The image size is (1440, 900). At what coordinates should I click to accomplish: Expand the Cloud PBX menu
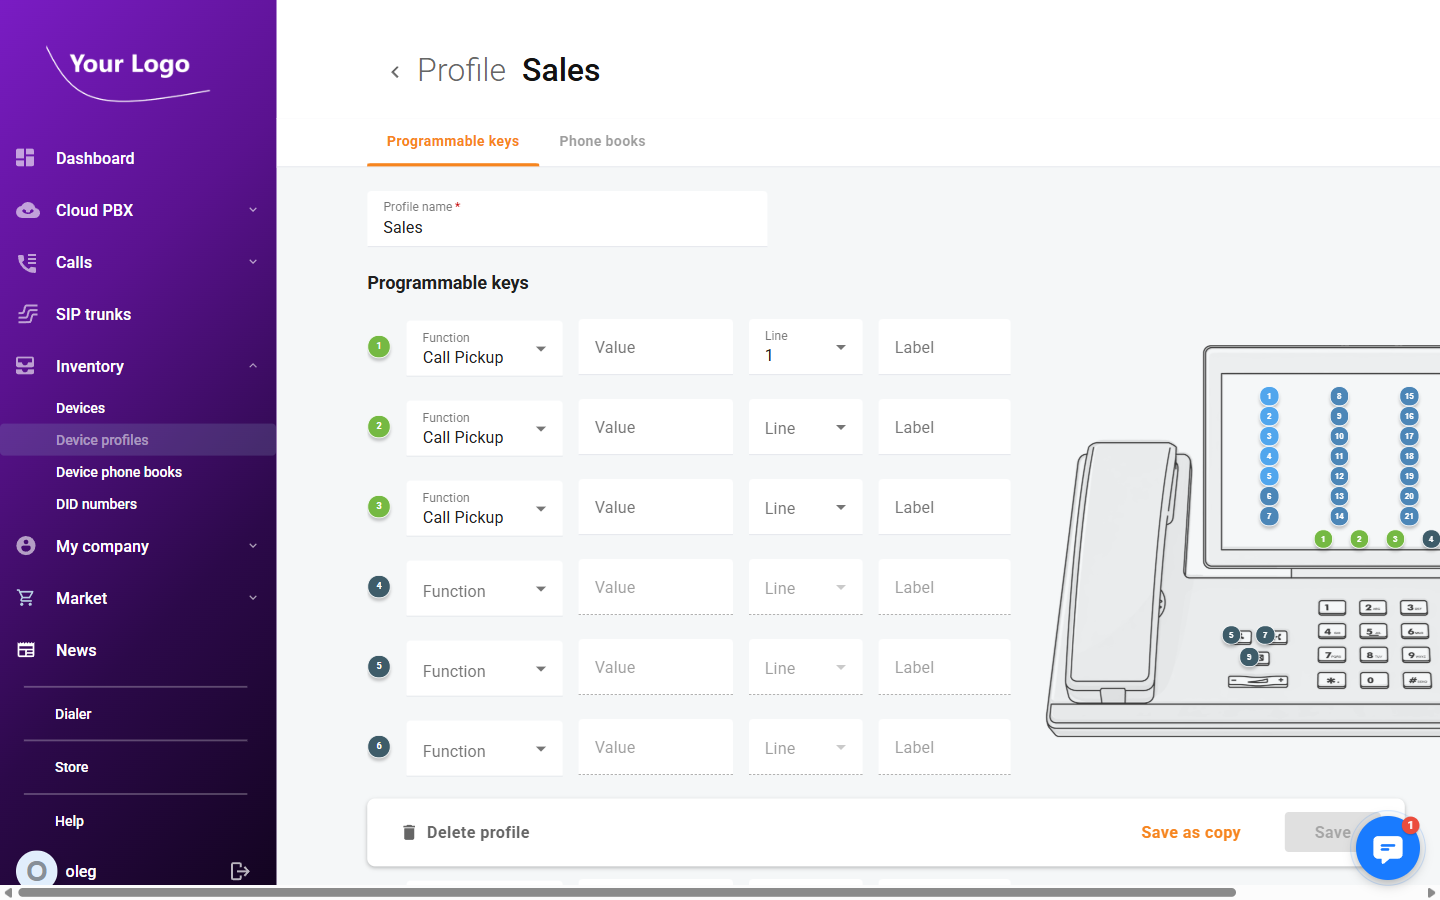252,210
